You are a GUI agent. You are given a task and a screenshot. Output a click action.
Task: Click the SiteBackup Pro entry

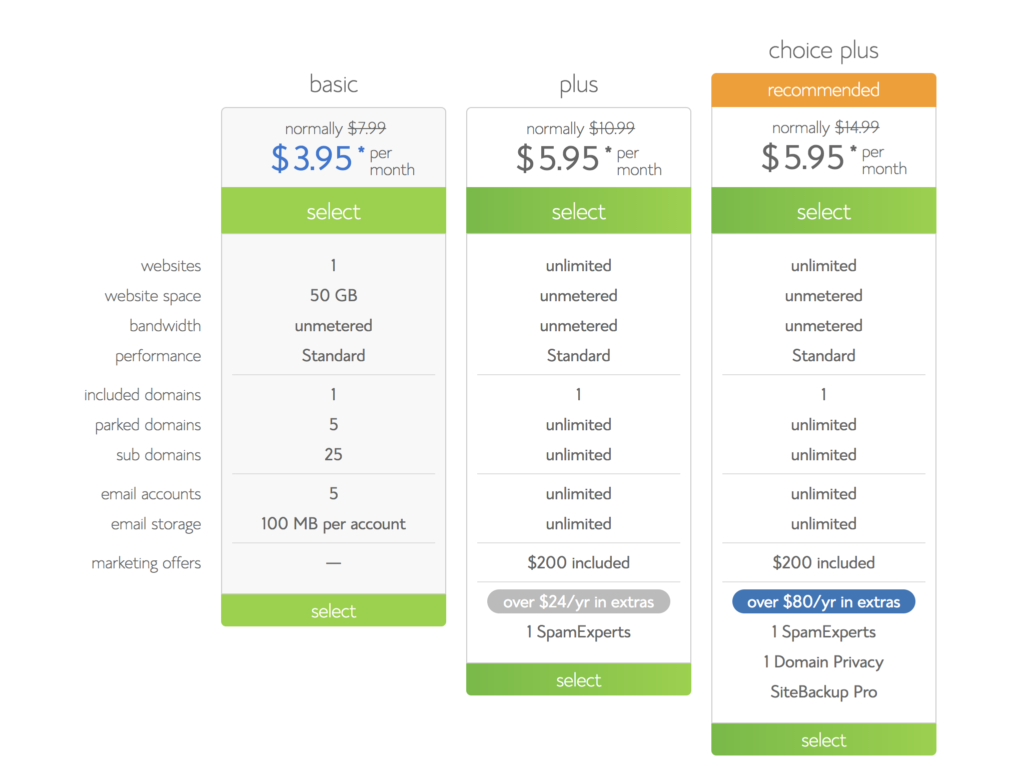click(823, 691)
